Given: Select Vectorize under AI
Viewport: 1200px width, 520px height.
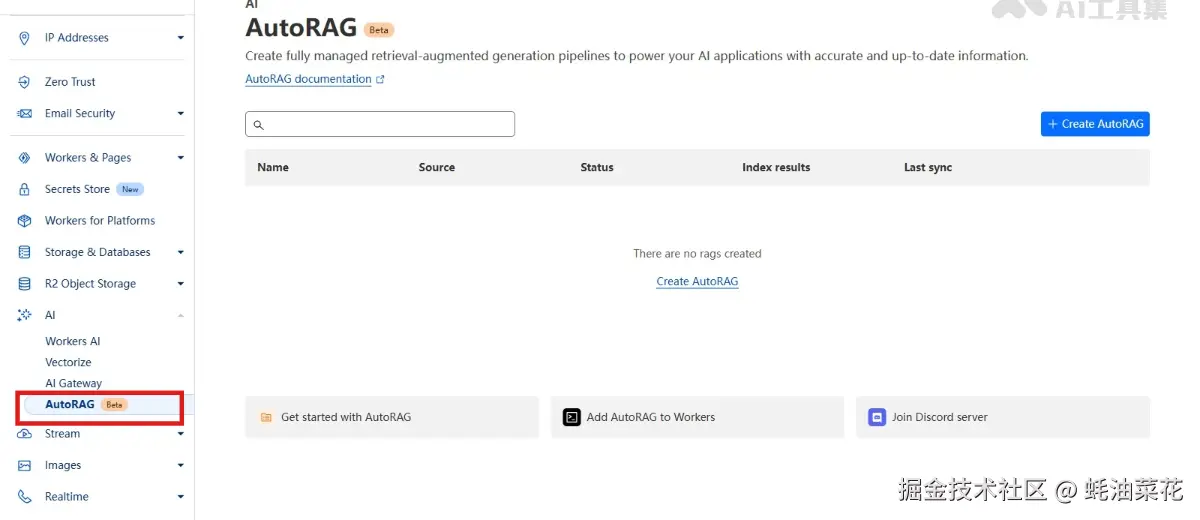Looking at the screenshot, I should 68,363.
